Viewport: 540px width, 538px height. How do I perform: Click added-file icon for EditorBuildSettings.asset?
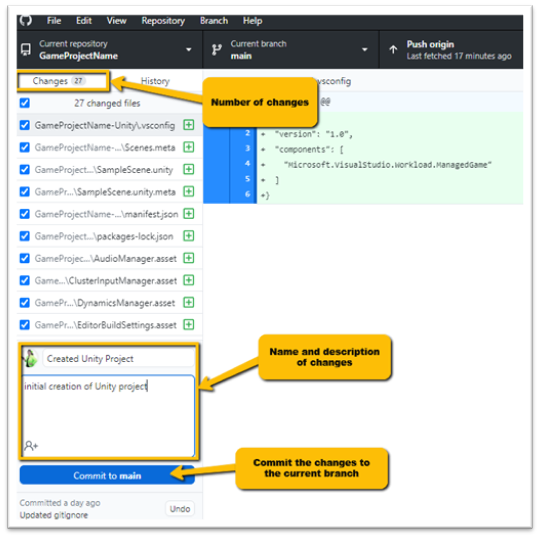[x=189, y=324]
